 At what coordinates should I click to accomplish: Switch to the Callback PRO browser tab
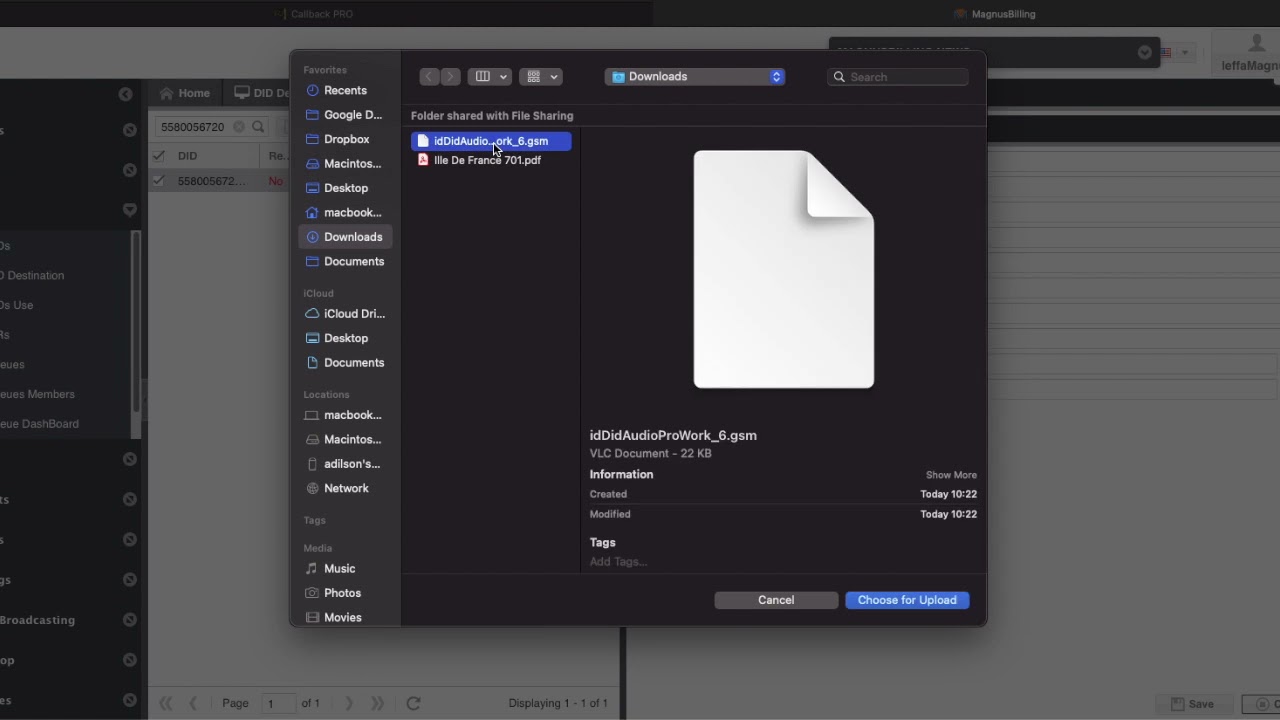click(x=314, y=14)
